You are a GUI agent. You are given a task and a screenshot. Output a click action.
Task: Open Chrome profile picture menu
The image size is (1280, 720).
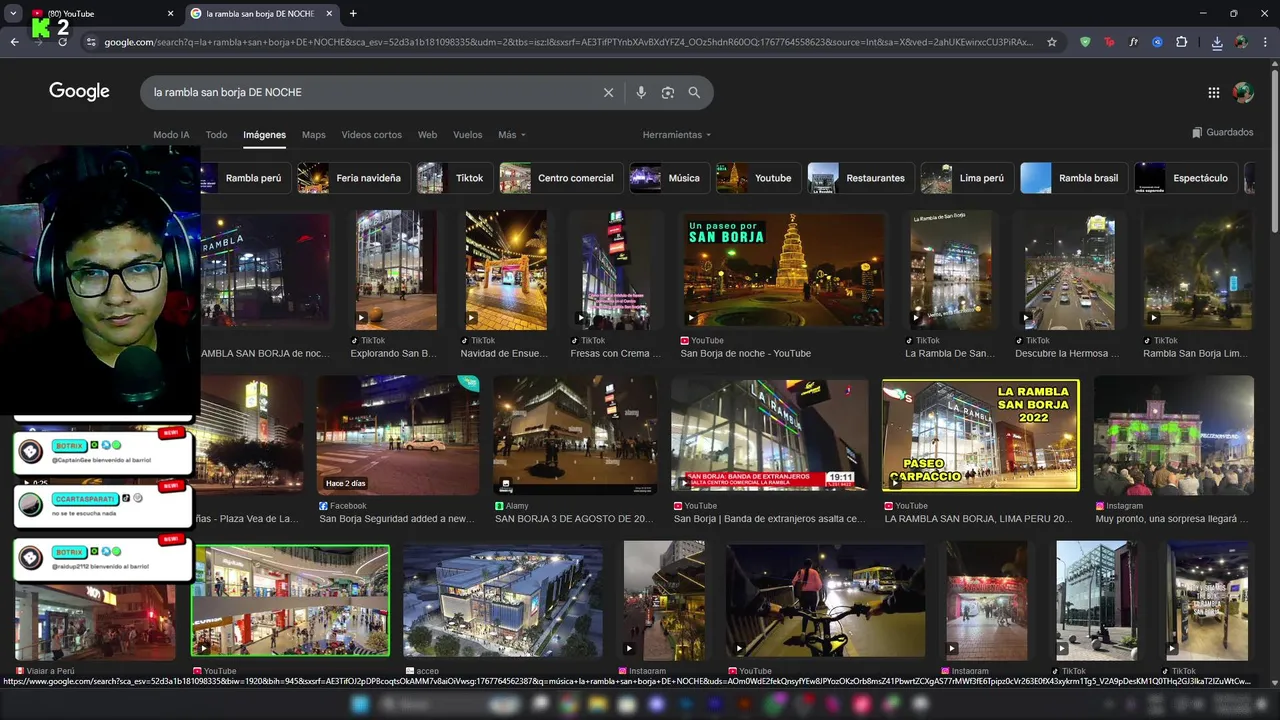1241,42
